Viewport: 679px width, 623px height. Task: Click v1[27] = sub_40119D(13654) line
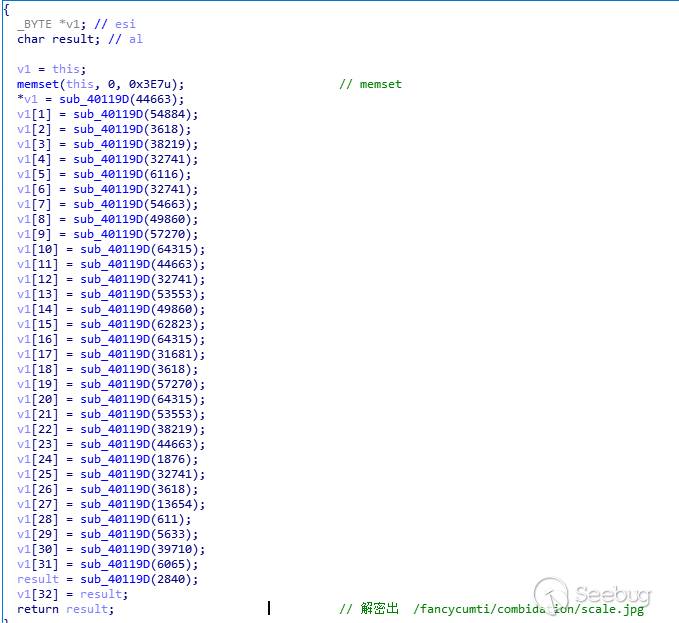click(x=111, y=504)
